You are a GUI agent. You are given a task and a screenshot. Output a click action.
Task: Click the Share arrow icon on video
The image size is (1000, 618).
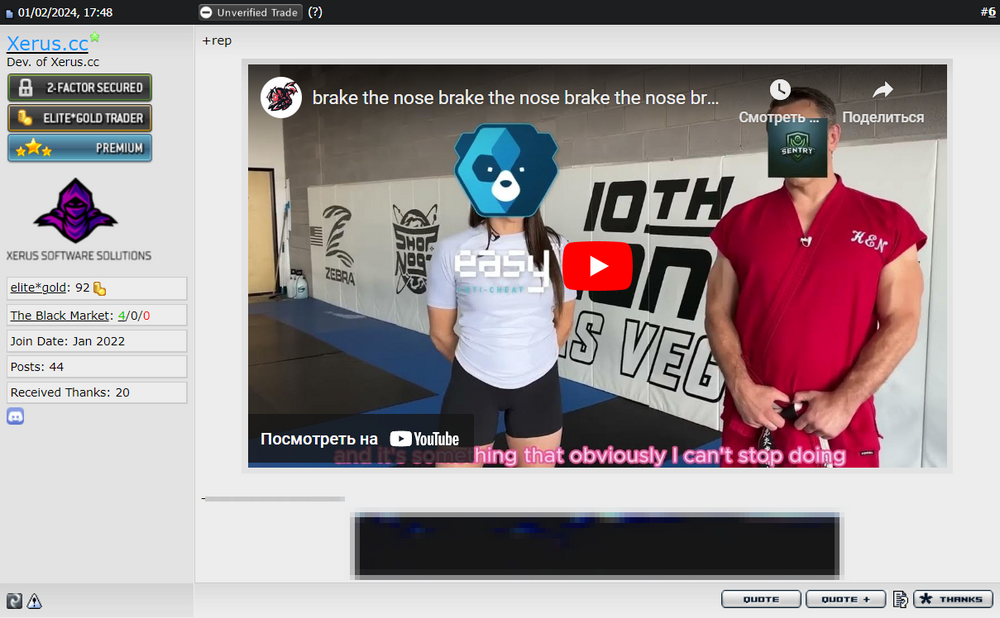point(883,90)
